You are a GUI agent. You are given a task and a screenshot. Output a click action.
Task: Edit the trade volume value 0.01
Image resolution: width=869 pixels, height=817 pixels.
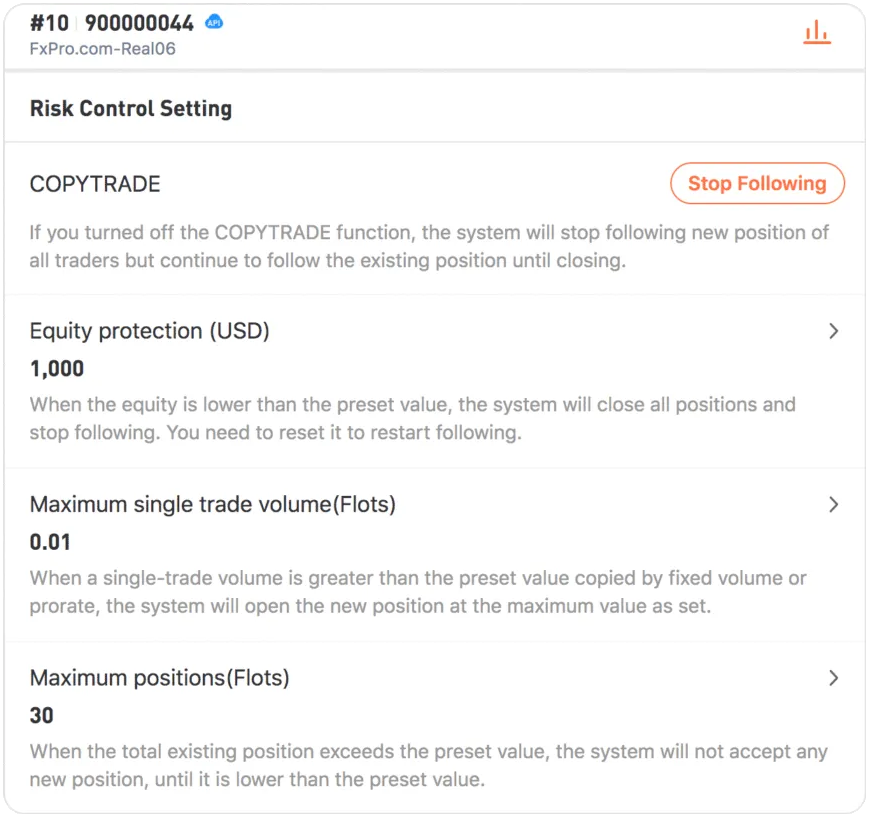[50, 542]
